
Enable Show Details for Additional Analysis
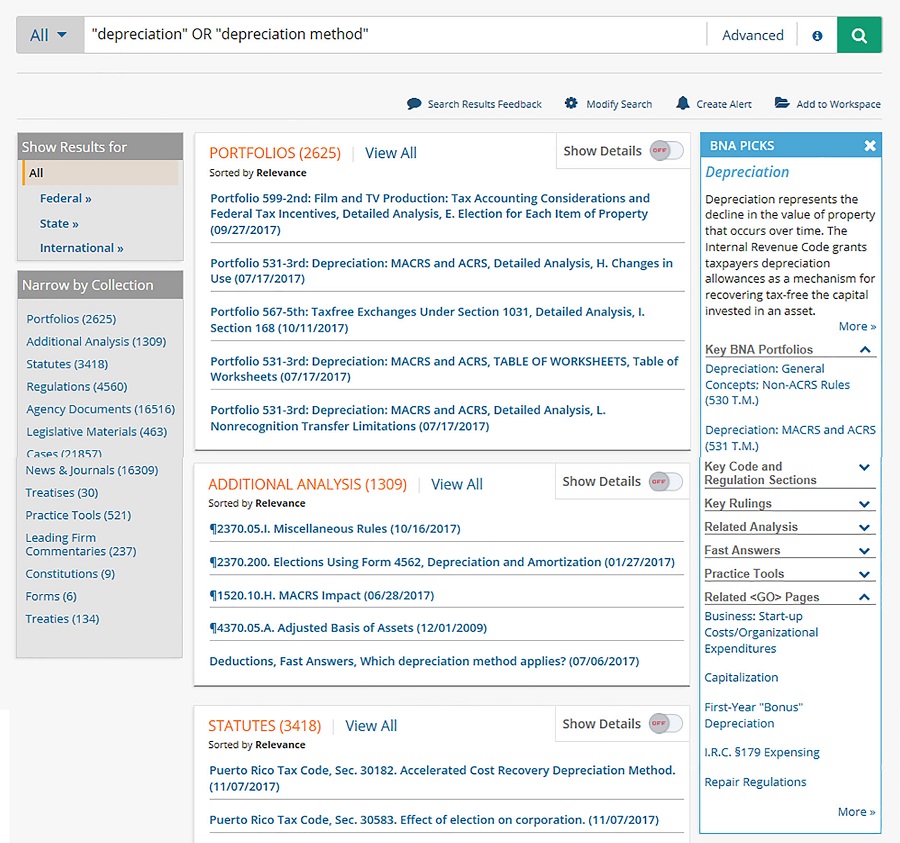tap(666, 481)
